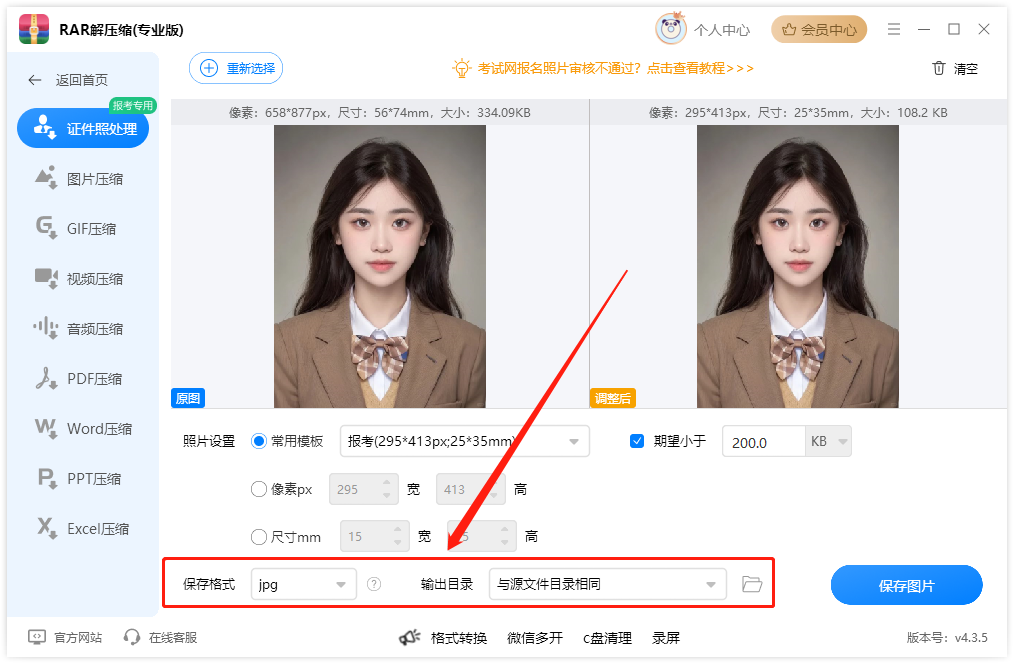Click the 版本号: v4.3.5 text
The image size is (1014, 664).
(947, 637)
